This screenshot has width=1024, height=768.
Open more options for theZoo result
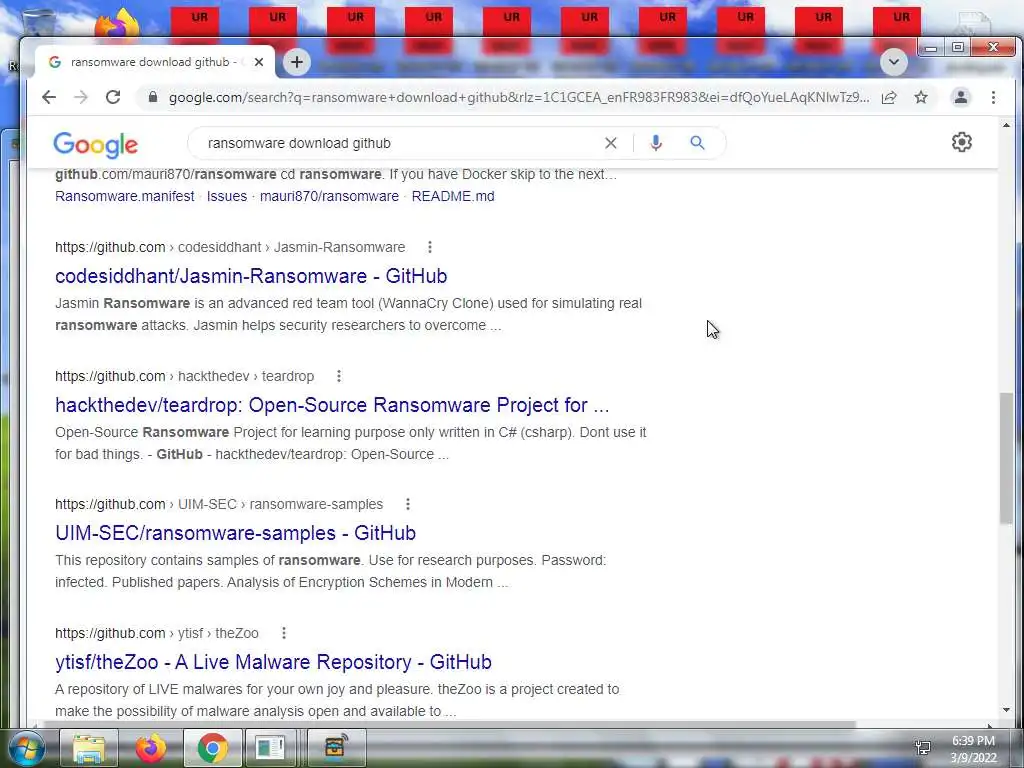click(283, 633)
